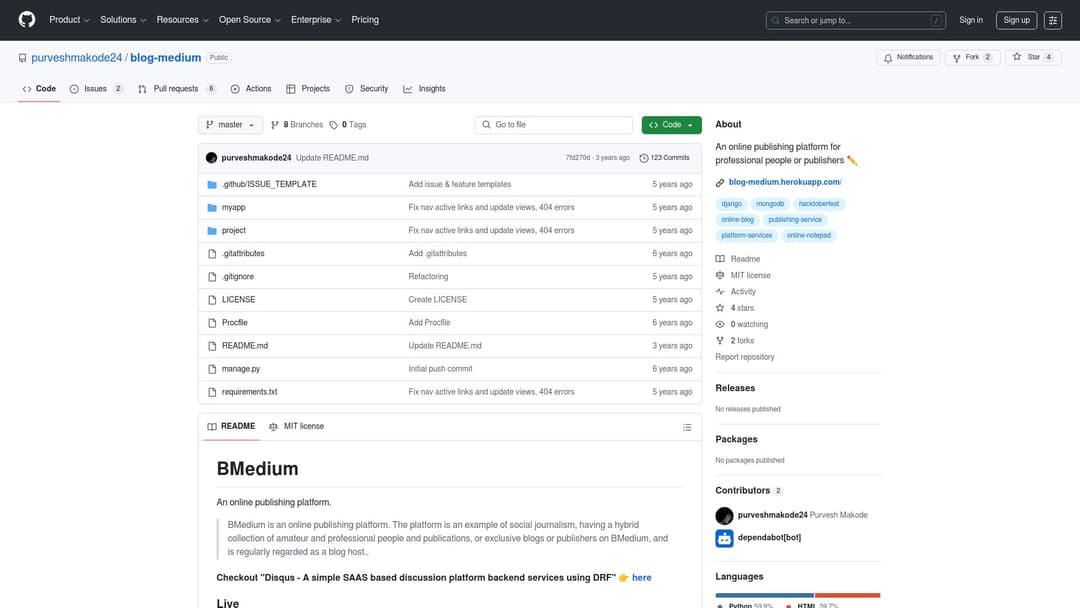Open commit message 'Initial push commit'
Image resolution: width=1080 pixels, height=608 pixels.
point(440,370)
